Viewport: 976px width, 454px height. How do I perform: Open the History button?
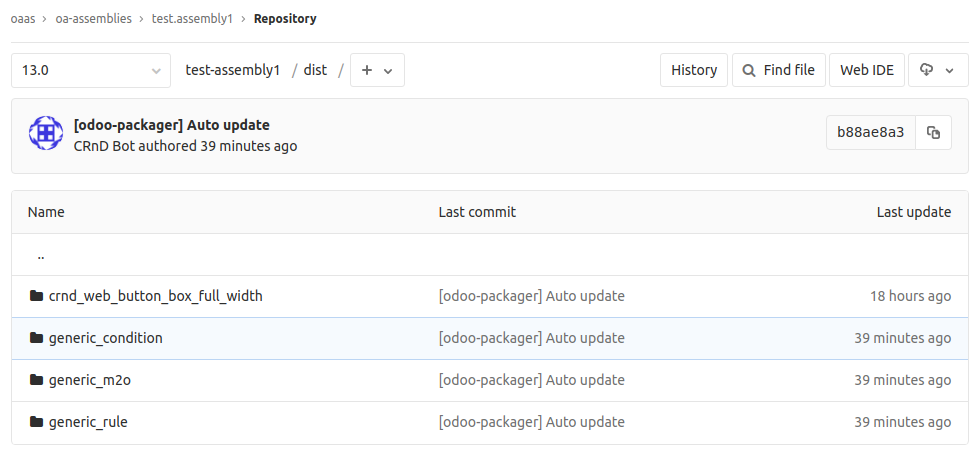[694, 70]
